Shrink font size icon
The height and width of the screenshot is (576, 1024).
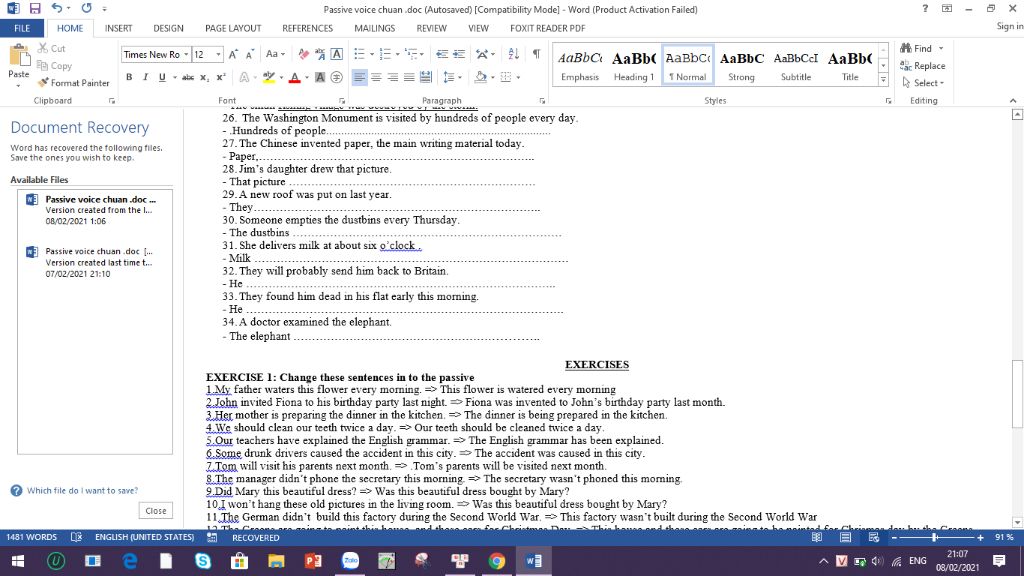pos(249,54)
